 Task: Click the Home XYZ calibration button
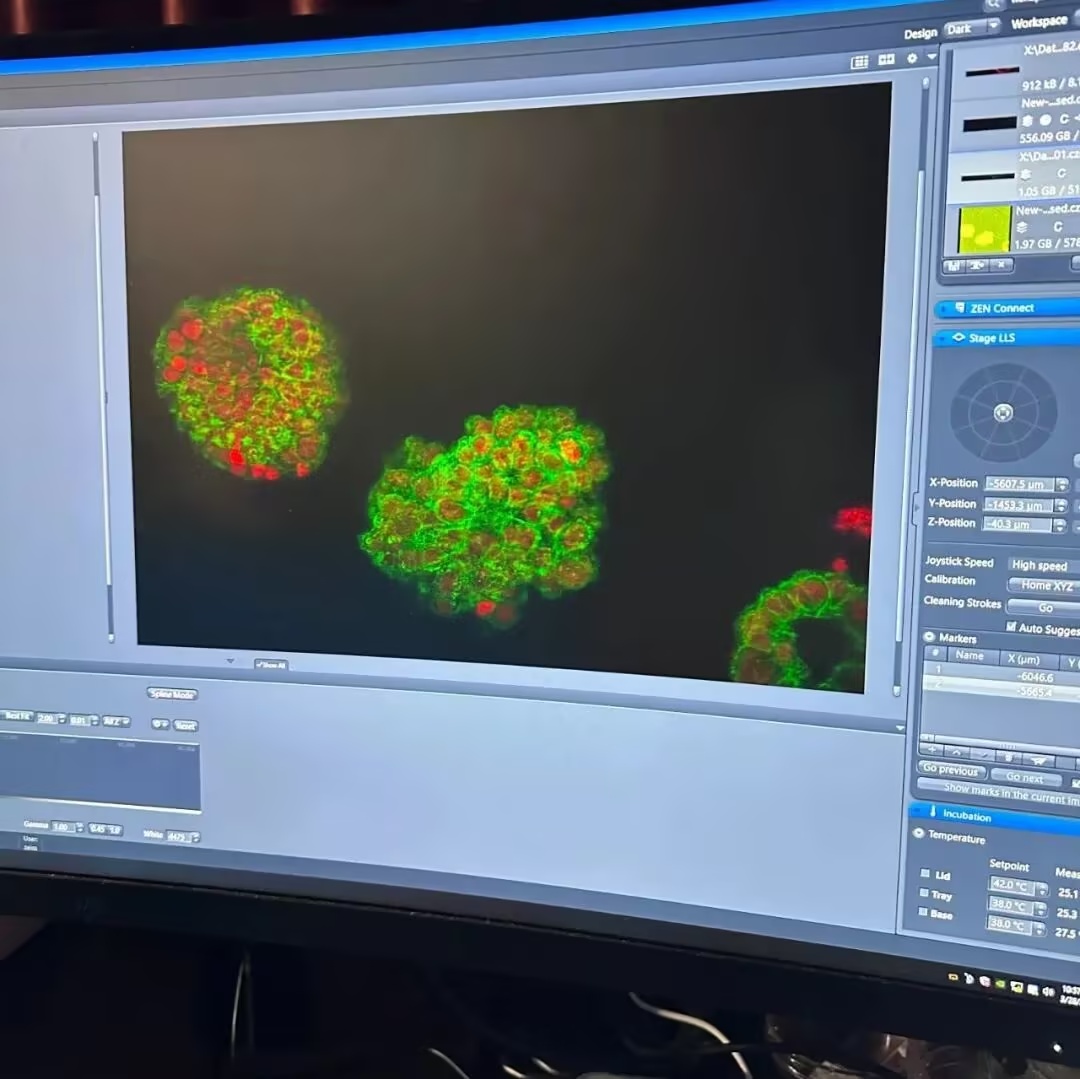(x=1043, y=586)
